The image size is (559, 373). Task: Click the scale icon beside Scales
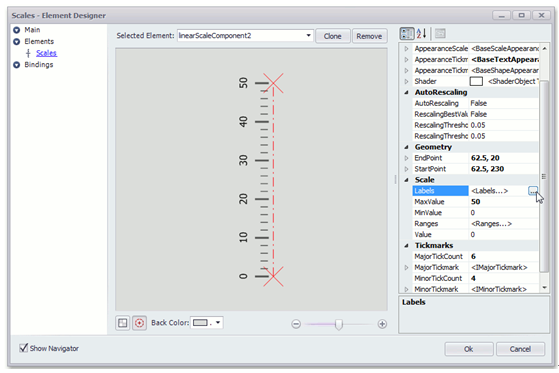click(28, 53)
